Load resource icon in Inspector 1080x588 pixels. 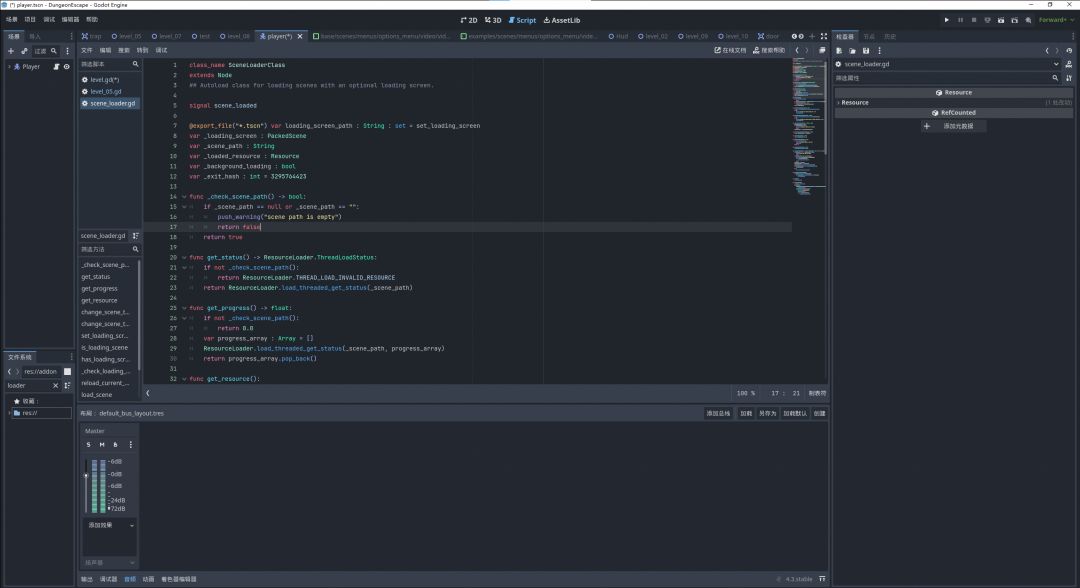(x=852, y=51)
